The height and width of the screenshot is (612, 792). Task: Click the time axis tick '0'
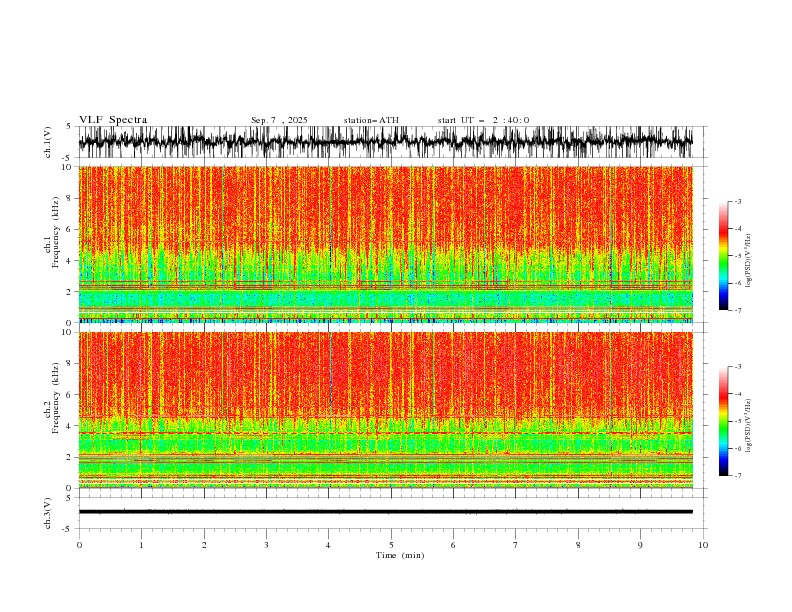[x=79, y=545]
